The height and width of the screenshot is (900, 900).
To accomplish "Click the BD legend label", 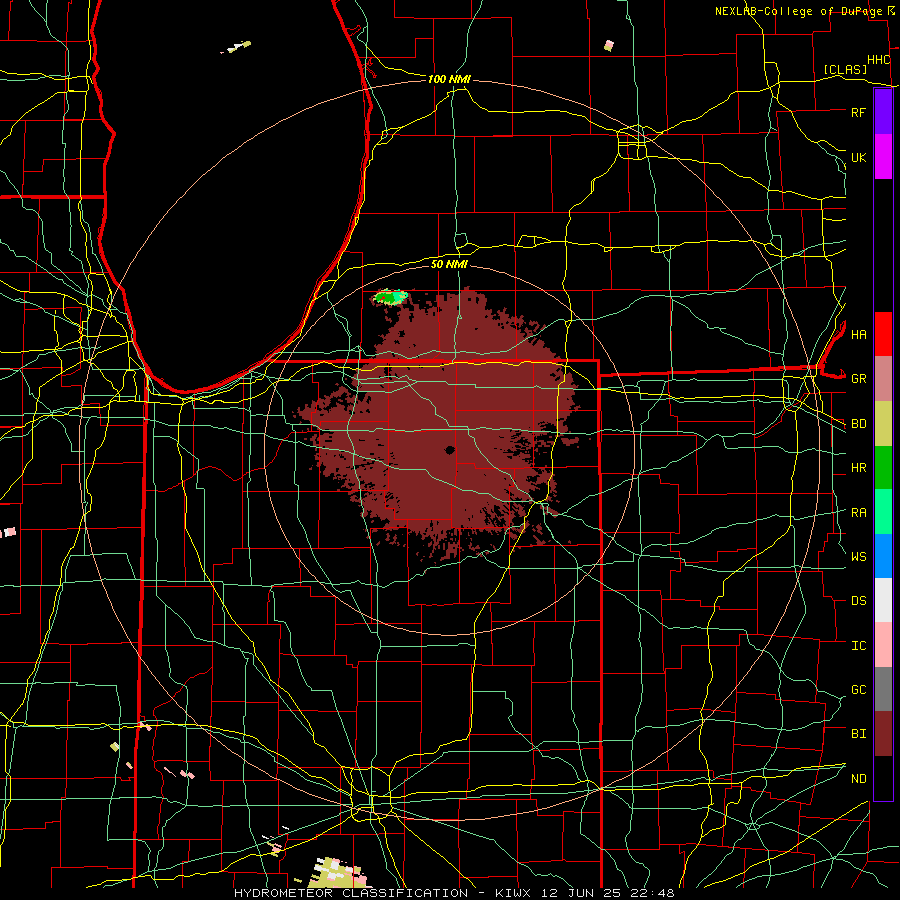I will [x=858, y=424].
